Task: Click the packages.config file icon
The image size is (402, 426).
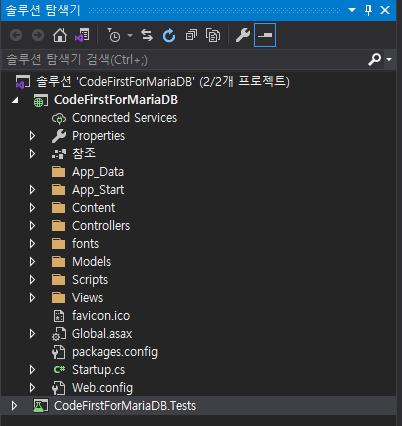Action: coord(58,352)
